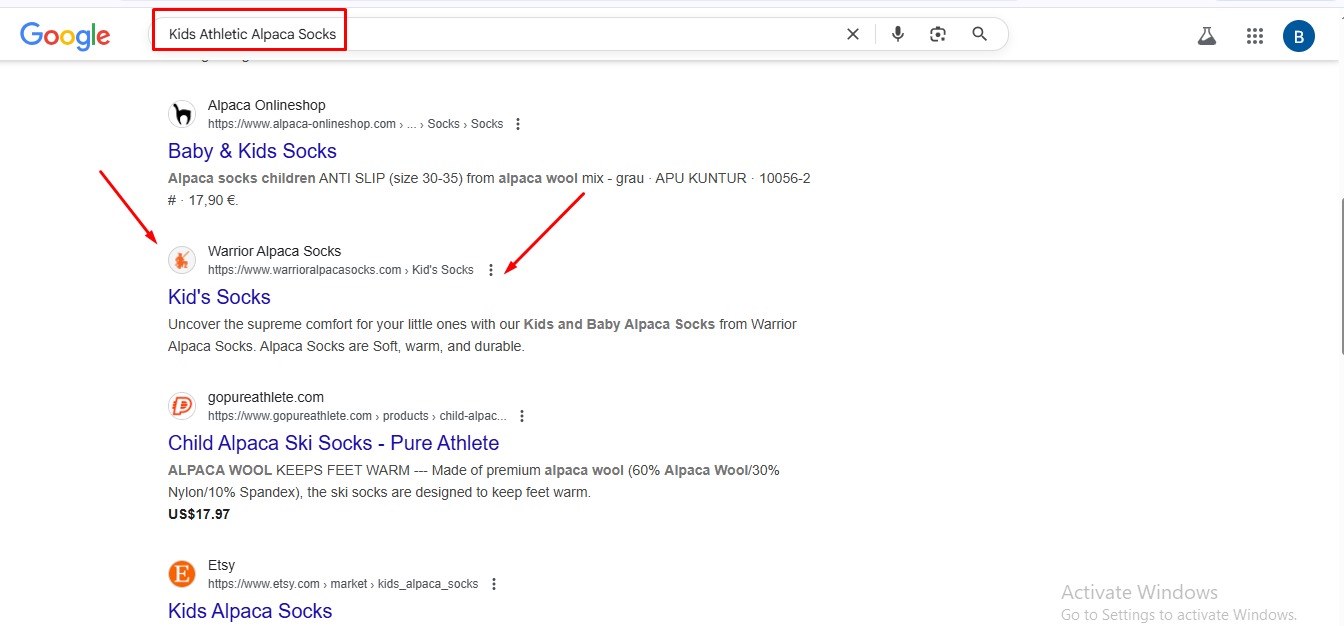Click the Google logo

[65, 35]
